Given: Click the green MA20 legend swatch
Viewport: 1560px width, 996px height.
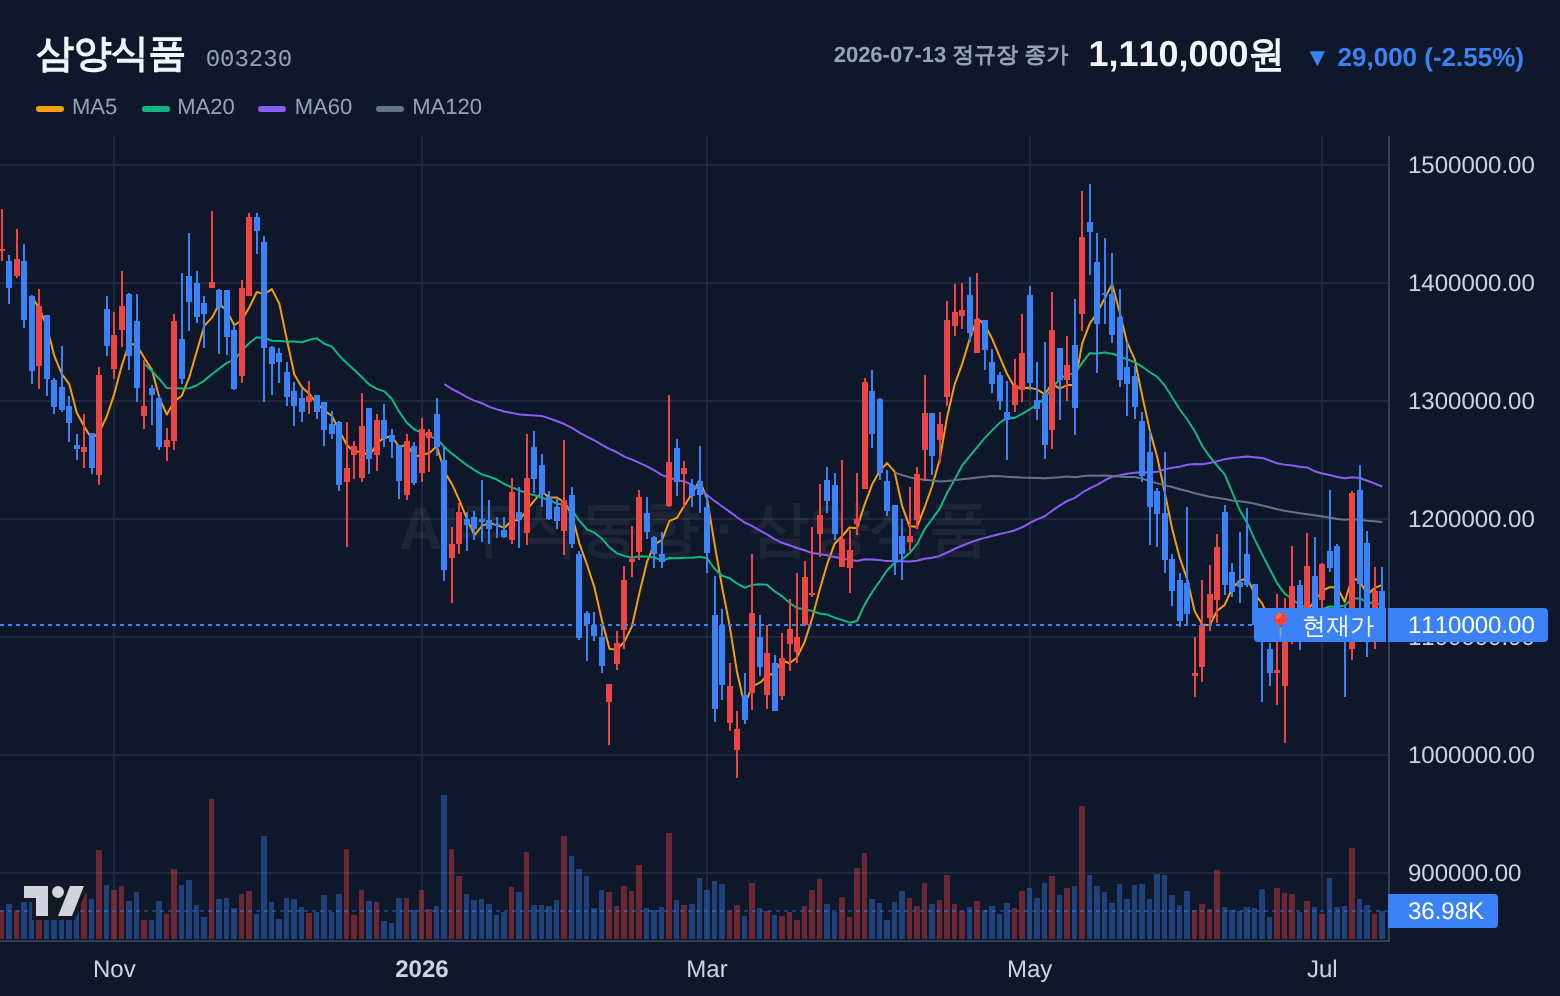Looking at the screenshot, I should (156, 108).
